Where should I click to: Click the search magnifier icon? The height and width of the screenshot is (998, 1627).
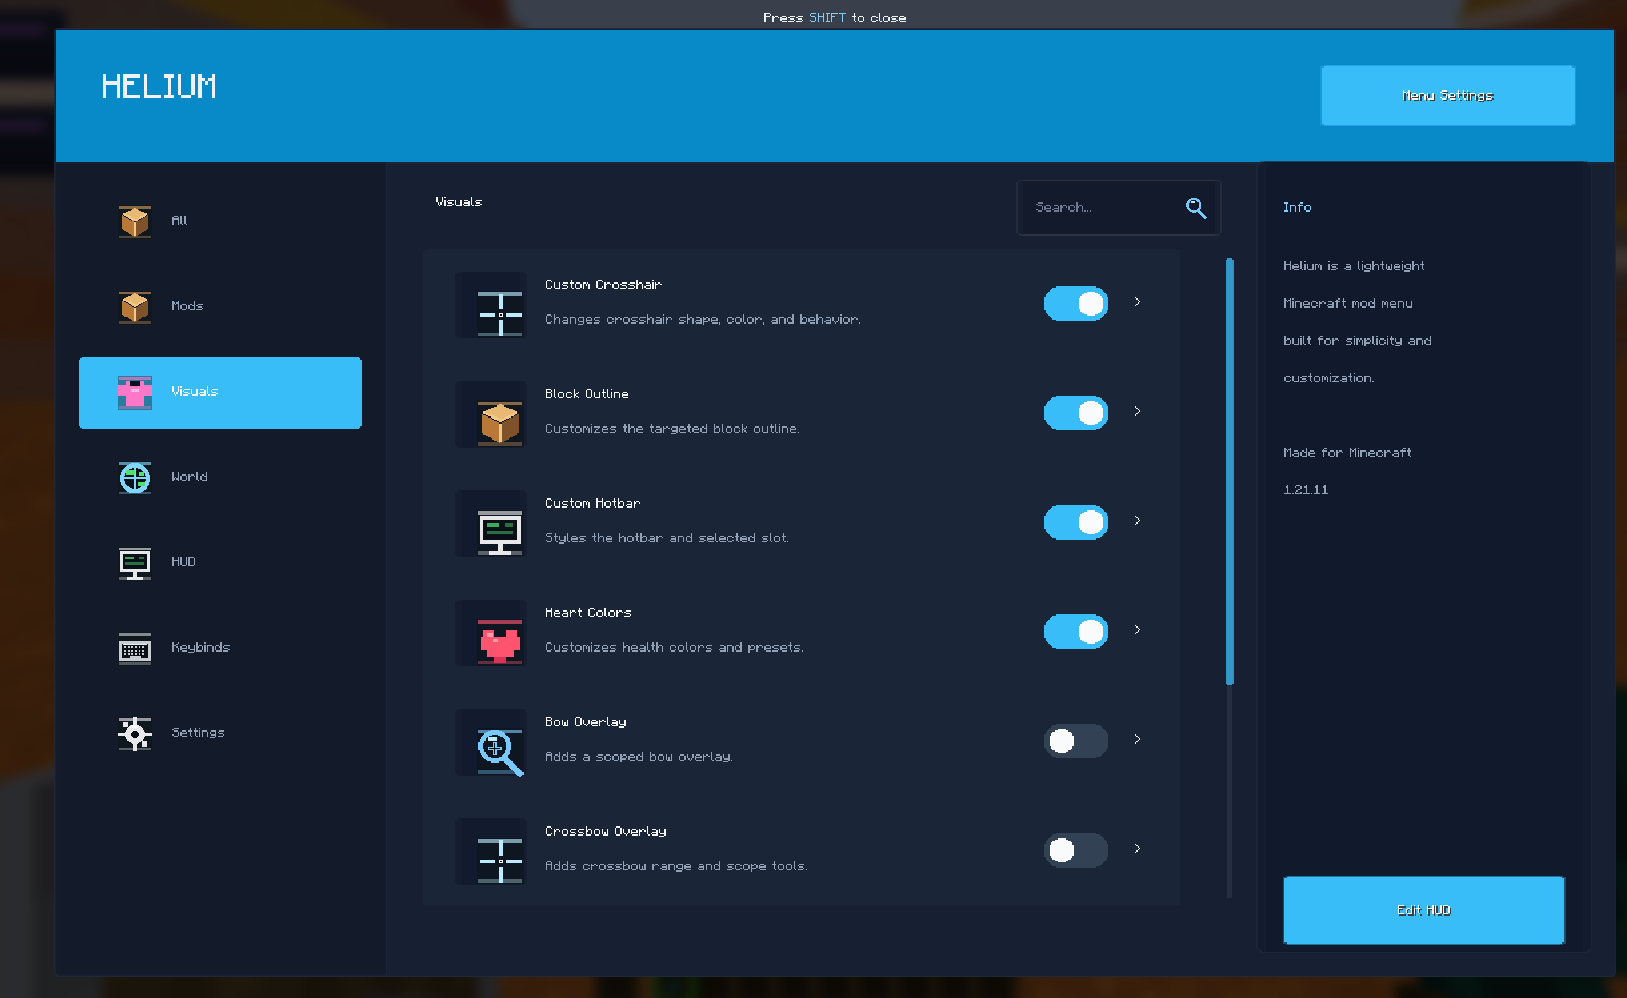point(1196,208)
